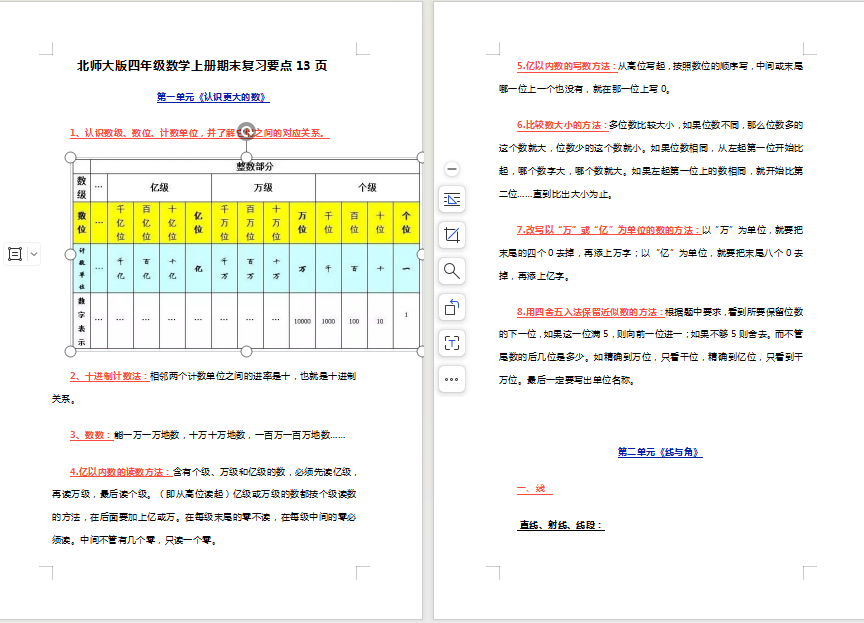Click the yellow '个位' cell in the table
Screen dimensions: 864x623
point(406,223)
